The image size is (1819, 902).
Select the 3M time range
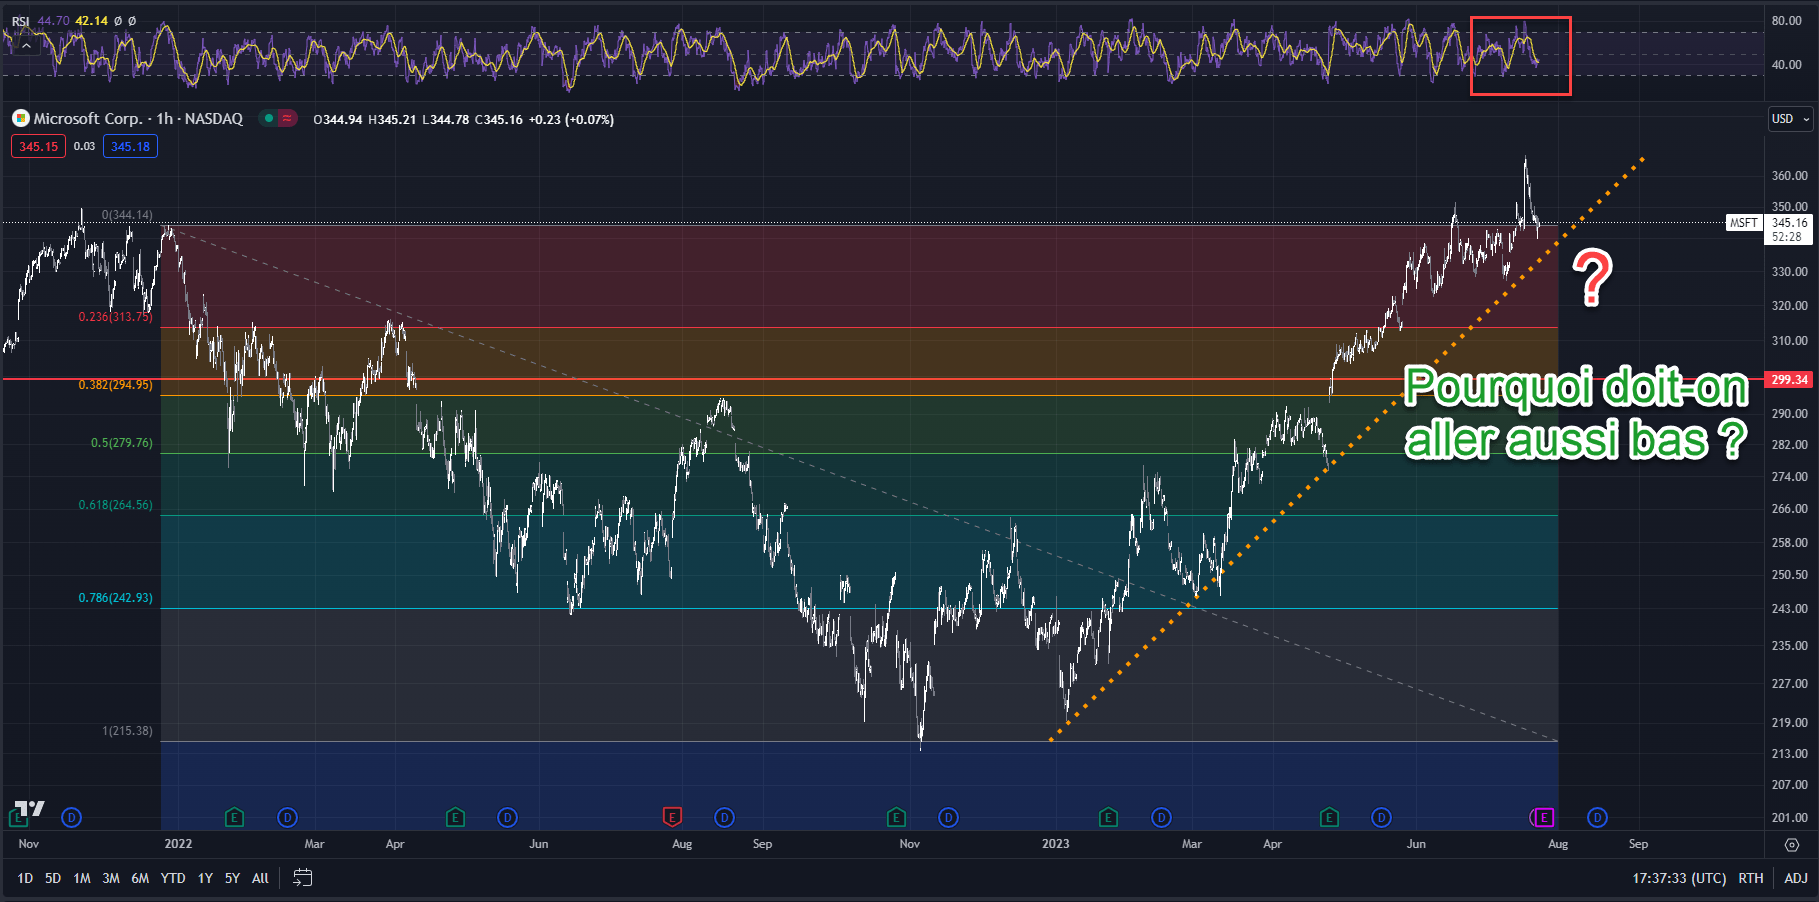pos(111,878)
